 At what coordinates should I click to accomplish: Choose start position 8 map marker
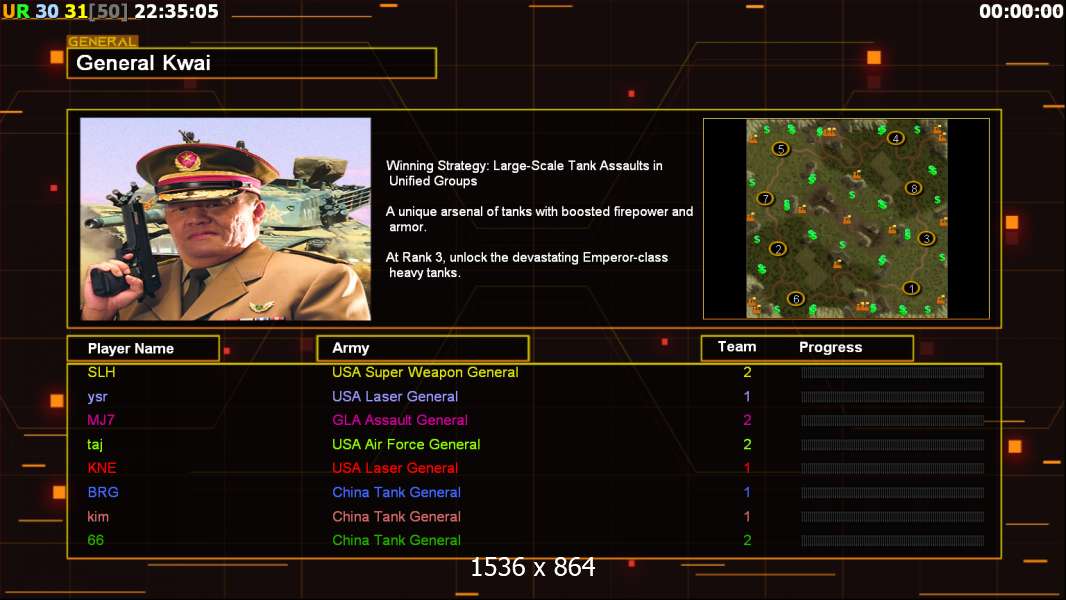tap(914, 188)
